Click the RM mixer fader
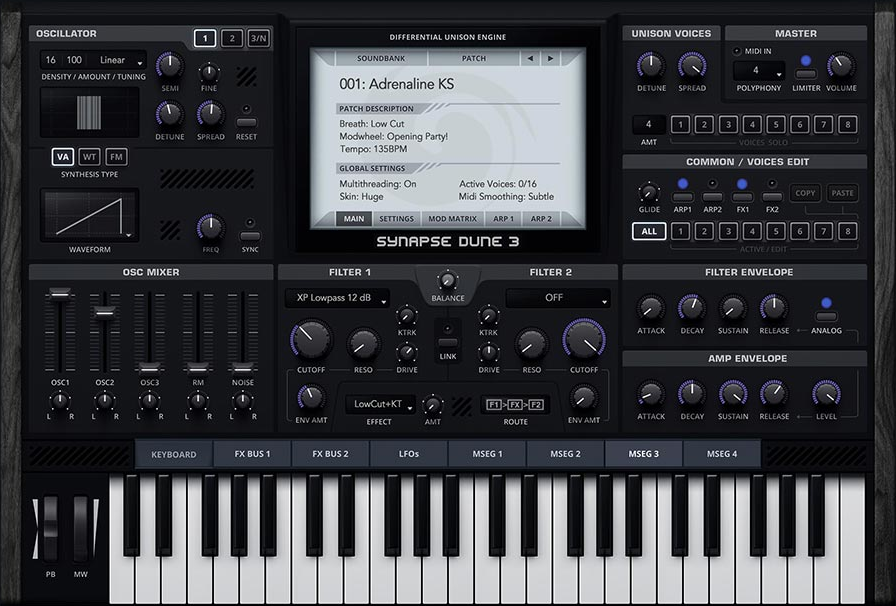Image resolution: width=896 pixels, height=606 pixels. tap(198, 367)
